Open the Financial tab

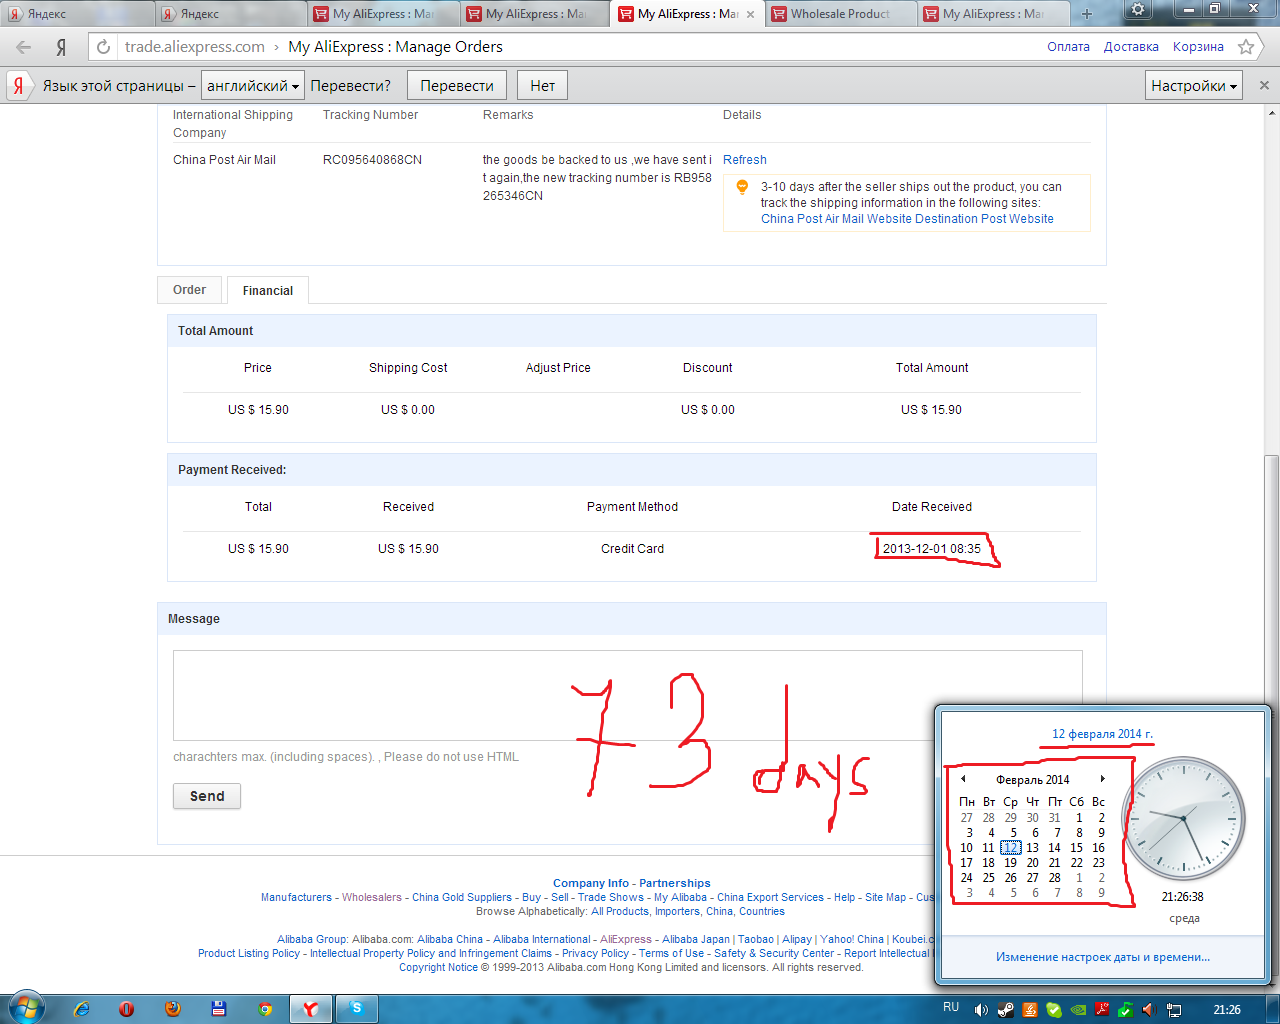tap(268, 291)
